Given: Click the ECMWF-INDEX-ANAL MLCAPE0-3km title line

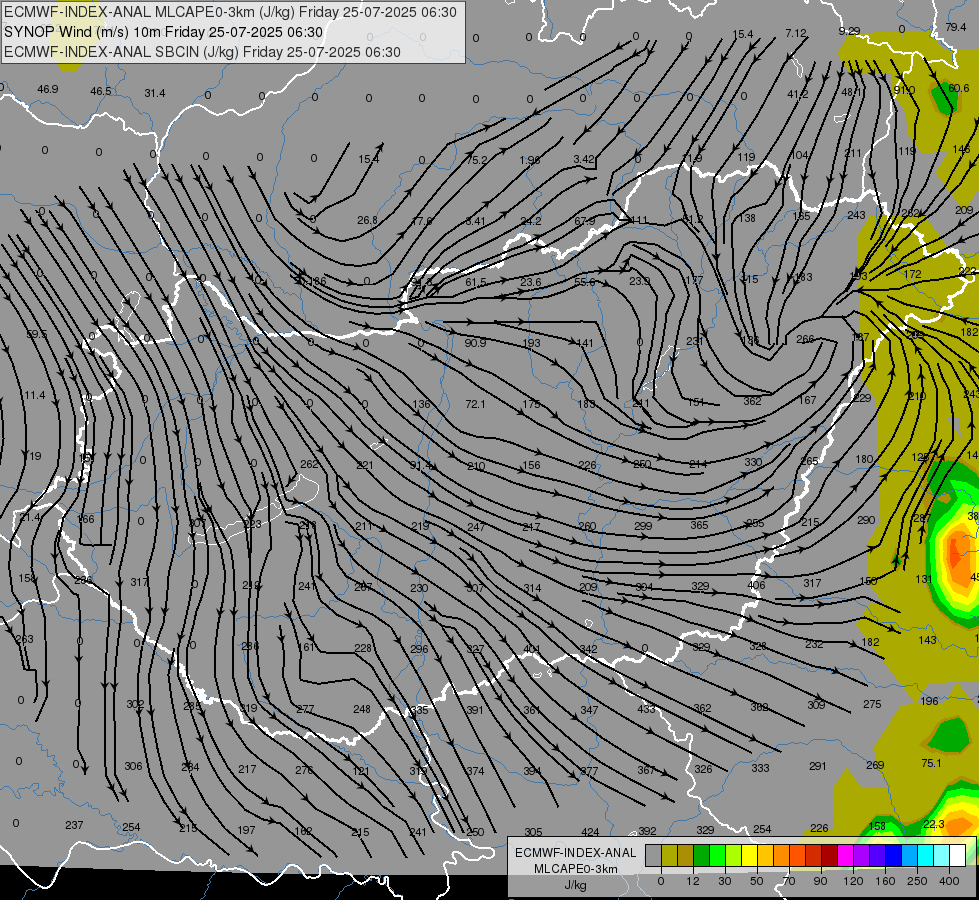Looking at the screenshot, I should click(230, 12).
